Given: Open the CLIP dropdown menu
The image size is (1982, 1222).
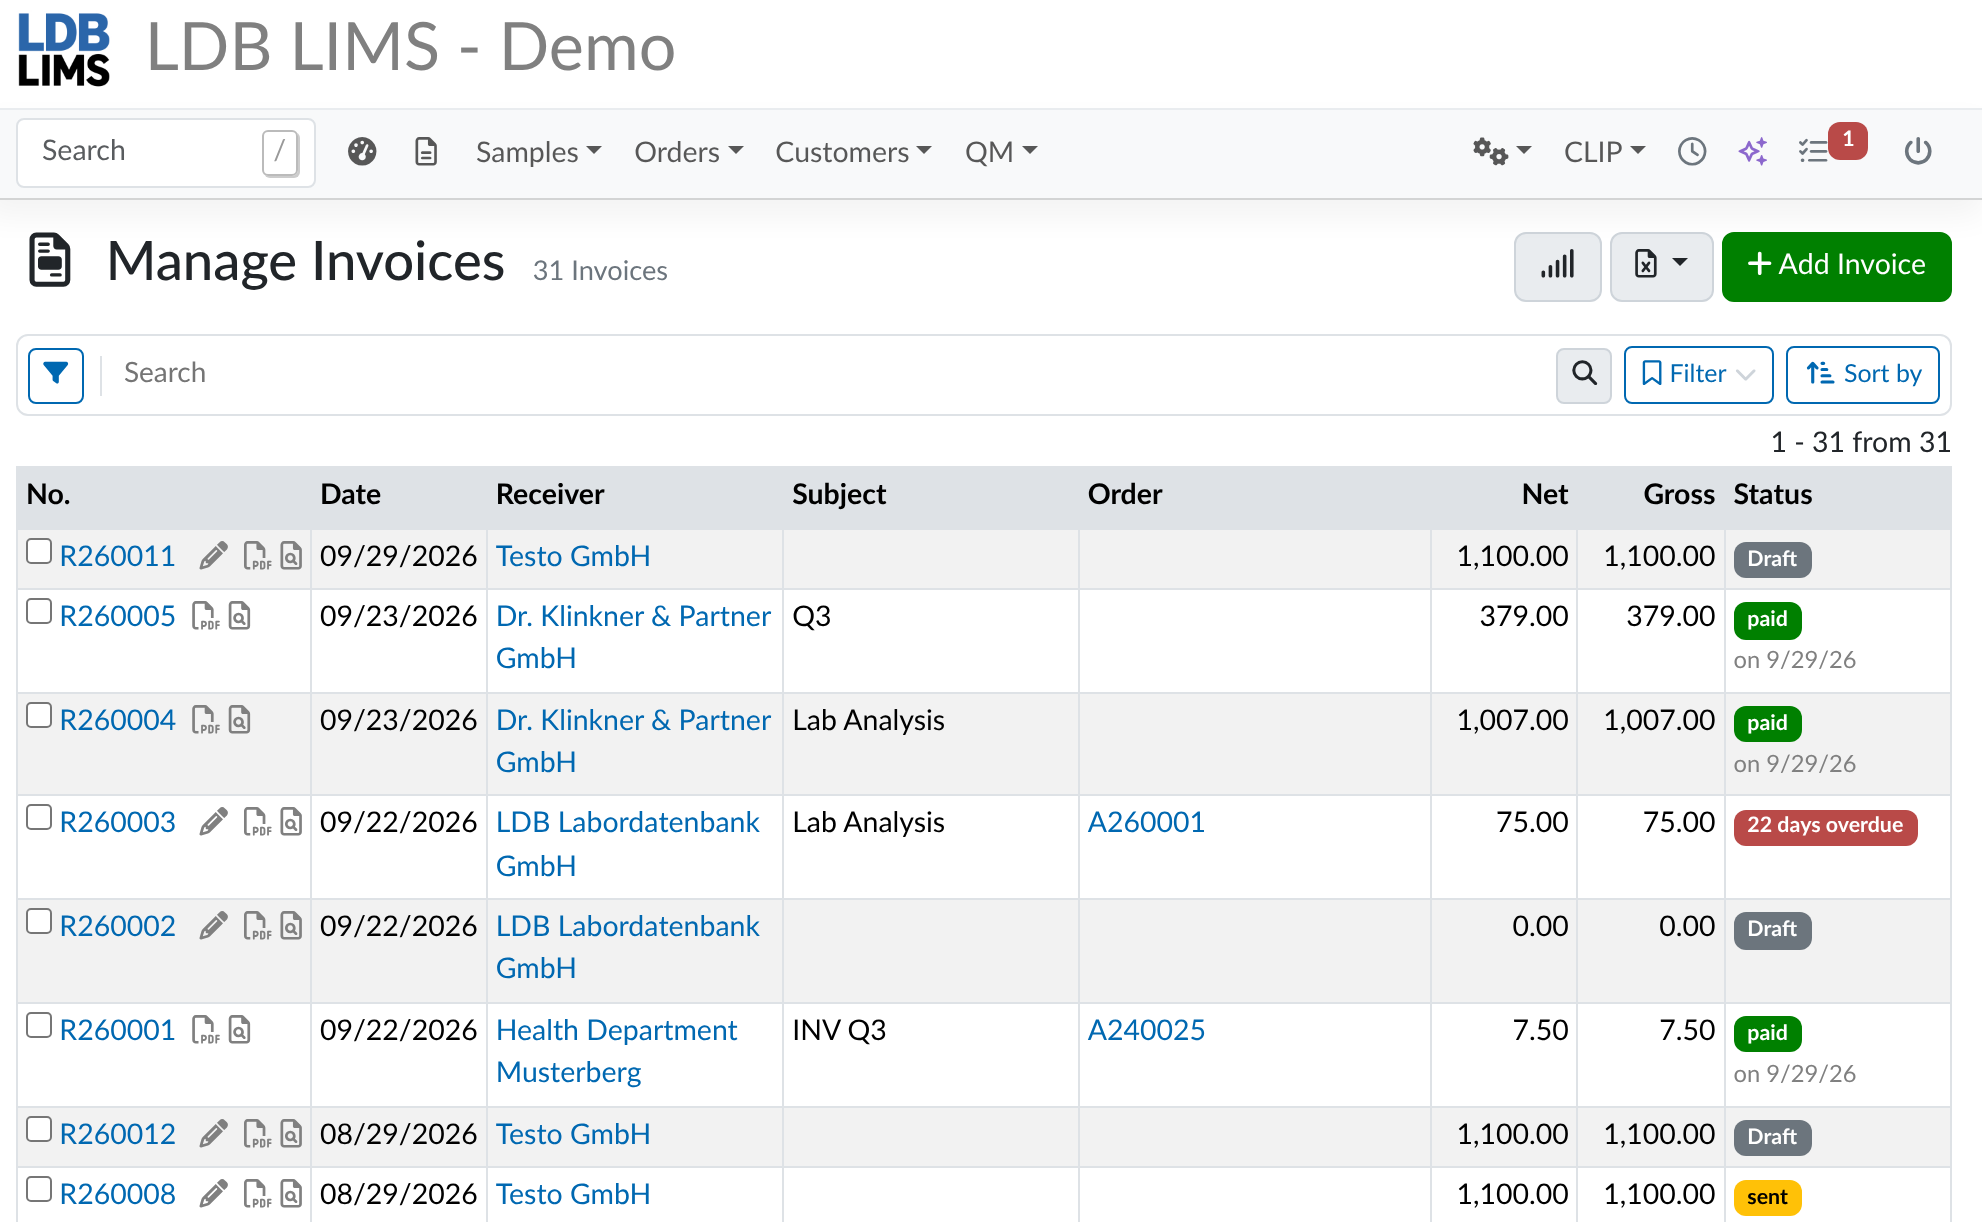Looking at the screenshot, I should (x=1604, y=152).
